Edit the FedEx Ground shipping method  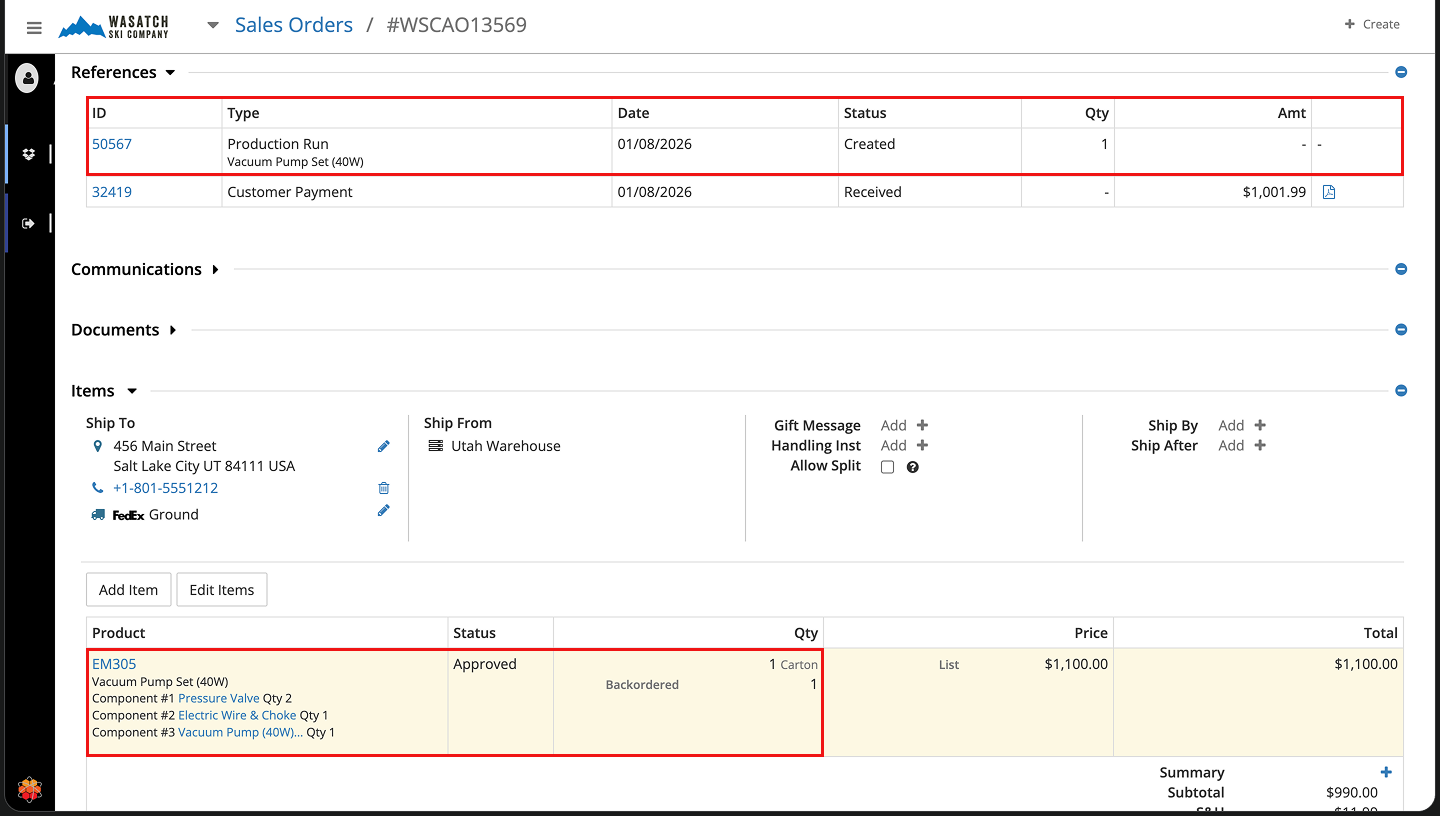[383, 511]
